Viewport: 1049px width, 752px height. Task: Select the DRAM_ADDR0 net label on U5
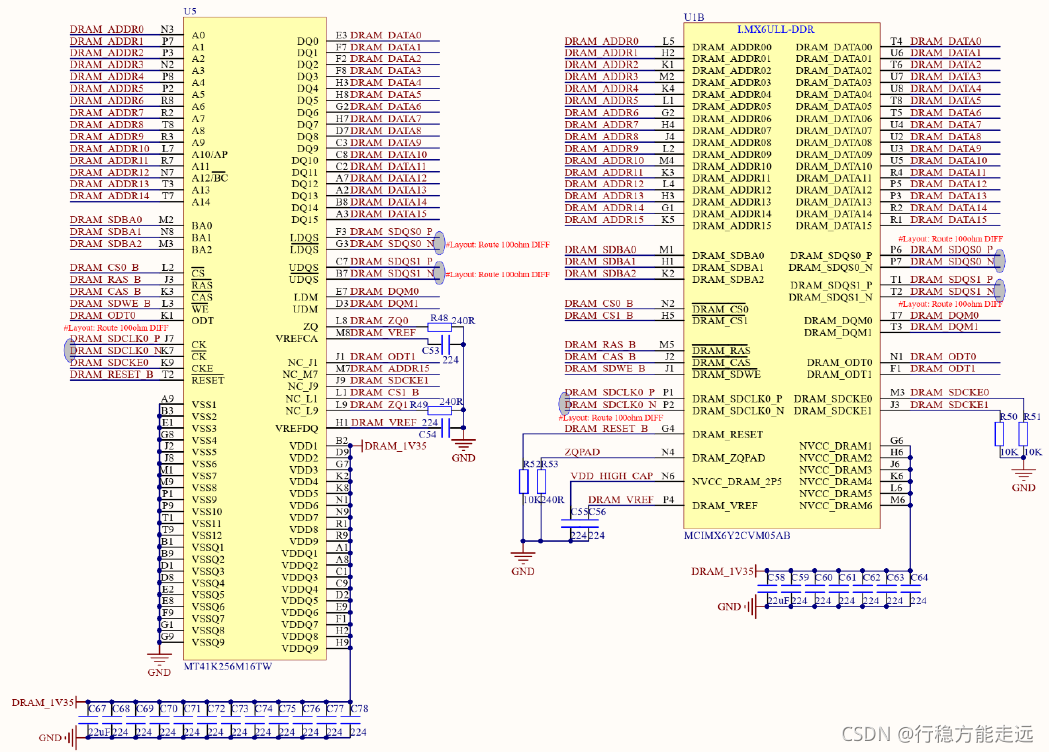(105, 29)
